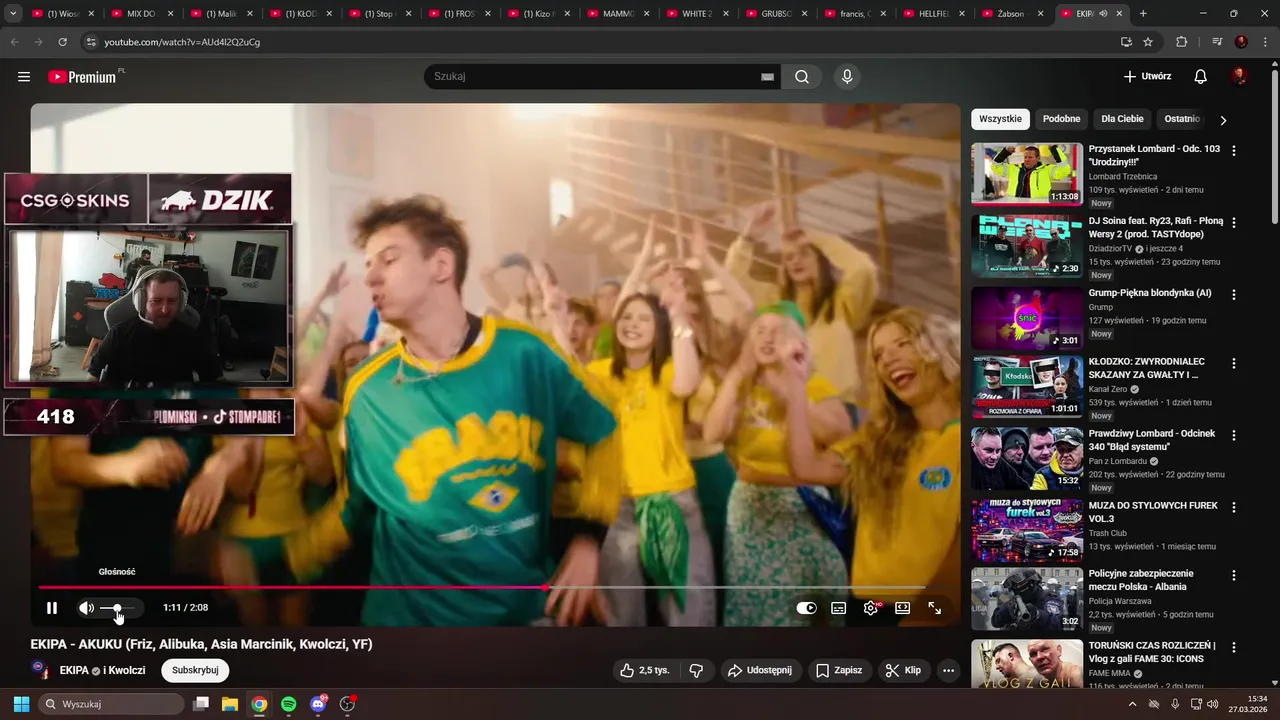Open options for MUZA DO STYLOWYCH FUREK
Viewport: 1280px width, 720px height.
tap(1234, 508)
